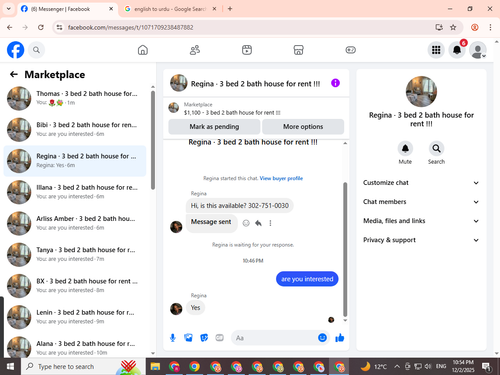Go back in browser history
The height and width of the screenshot is (375, 500).
click(10, 27)
